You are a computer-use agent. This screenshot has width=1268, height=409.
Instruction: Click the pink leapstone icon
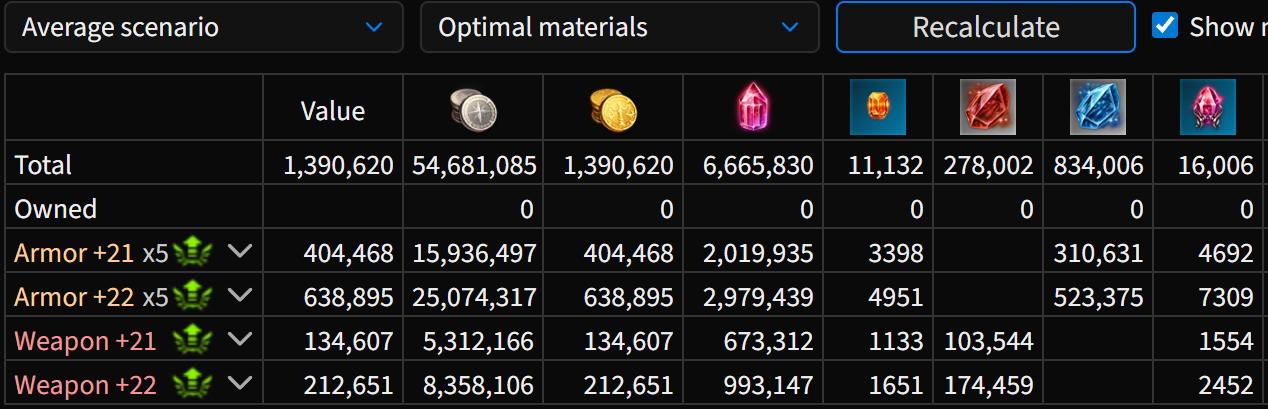pyautogui.click(x=1207, y=107)
